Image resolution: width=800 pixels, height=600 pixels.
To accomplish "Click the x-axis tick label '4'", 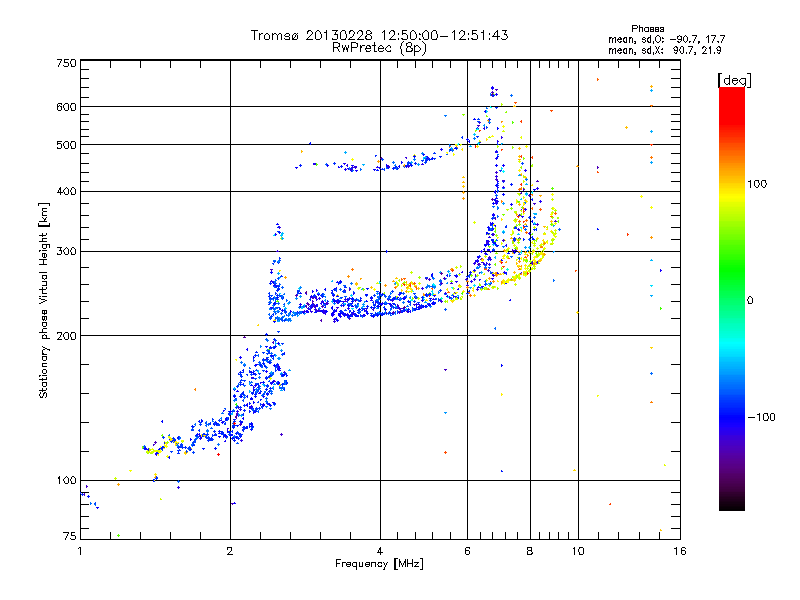I will [380, 551].
